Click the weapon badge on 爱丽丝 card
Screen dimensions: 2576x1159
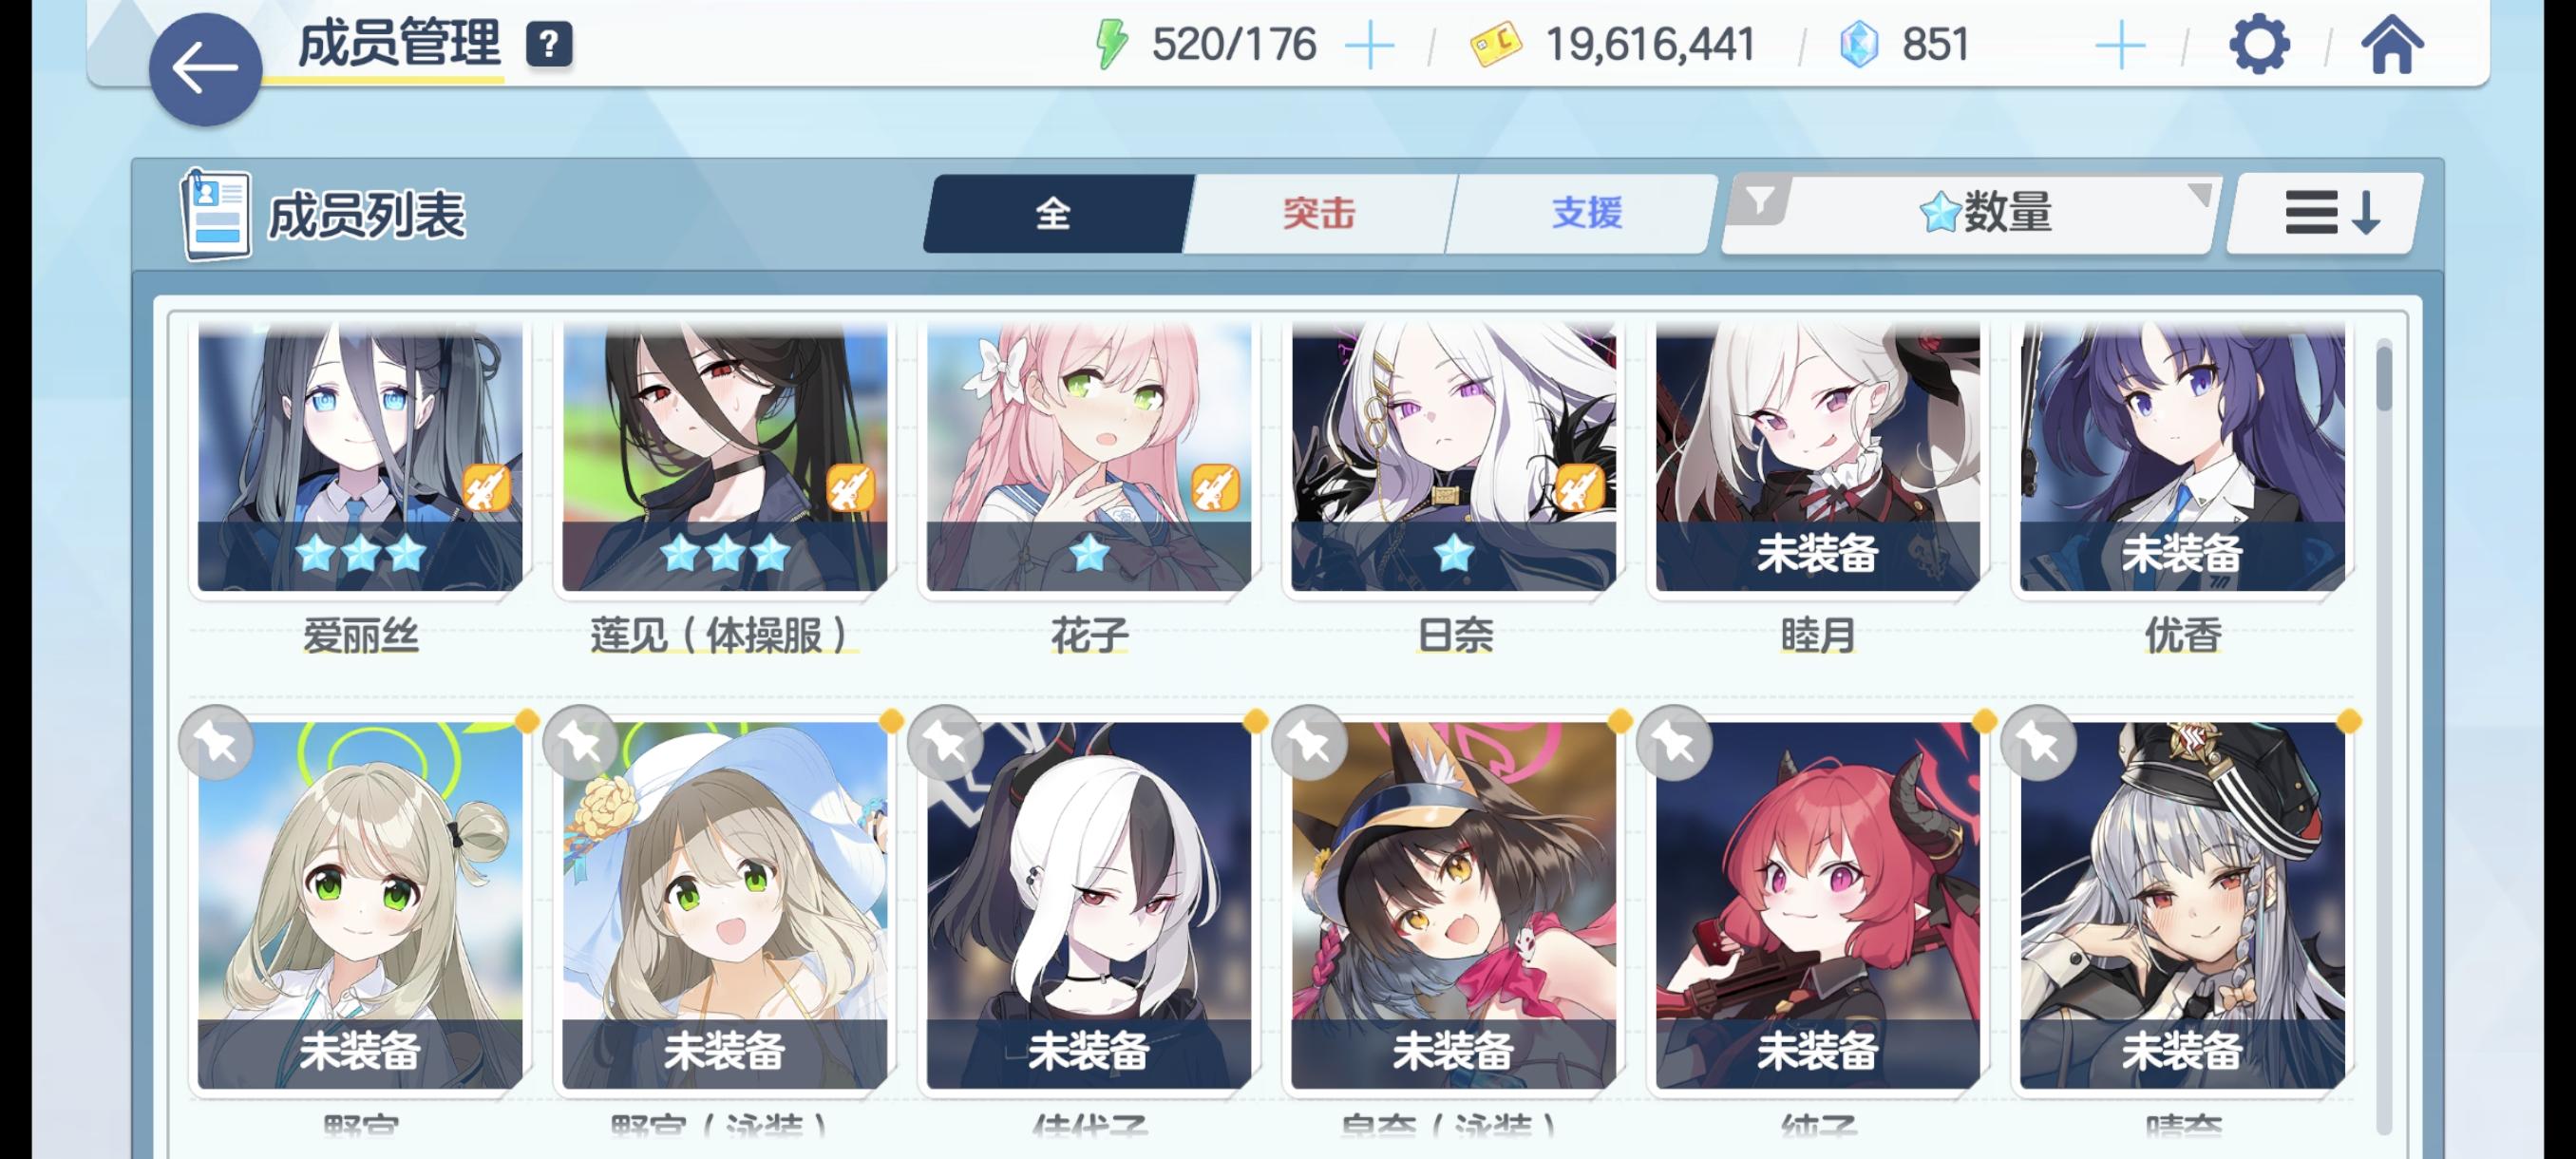pos(487,488)
